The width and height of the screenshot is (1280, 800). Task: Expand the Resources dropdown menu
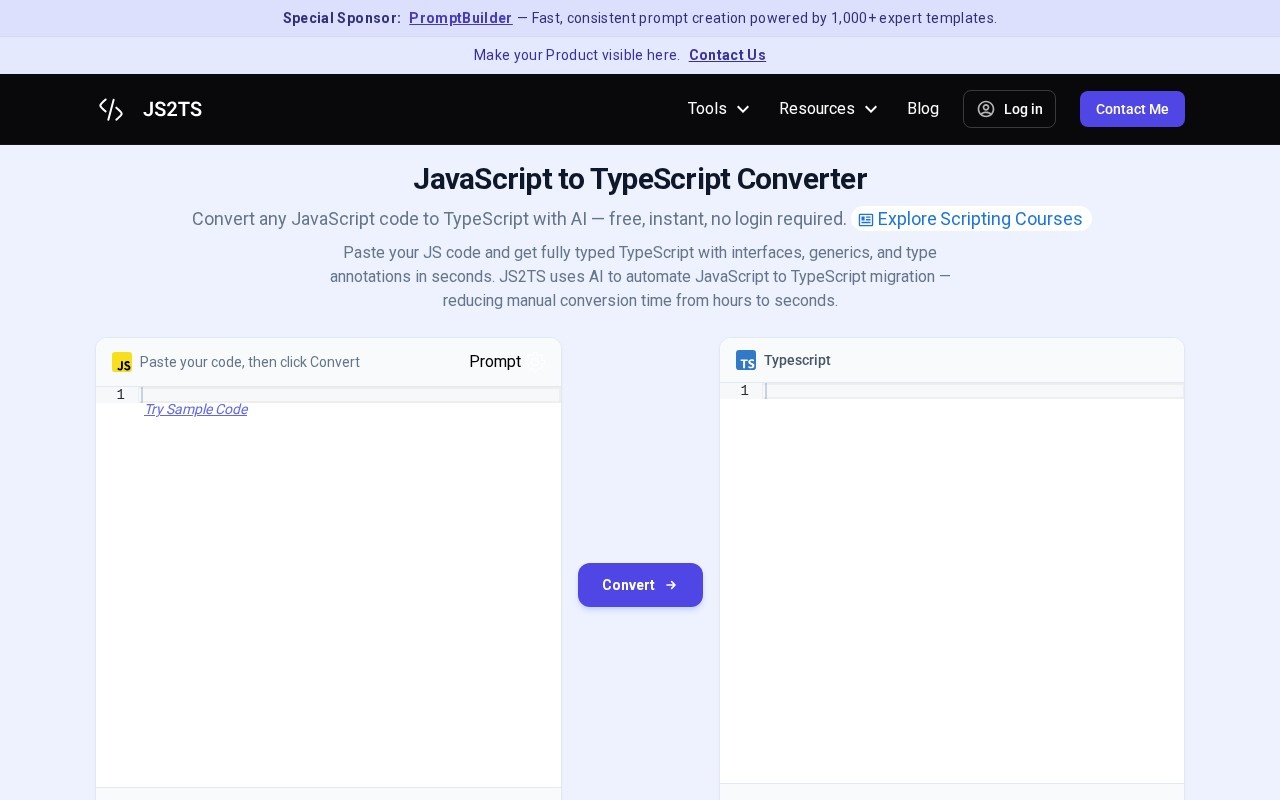[x=828, y=109]
